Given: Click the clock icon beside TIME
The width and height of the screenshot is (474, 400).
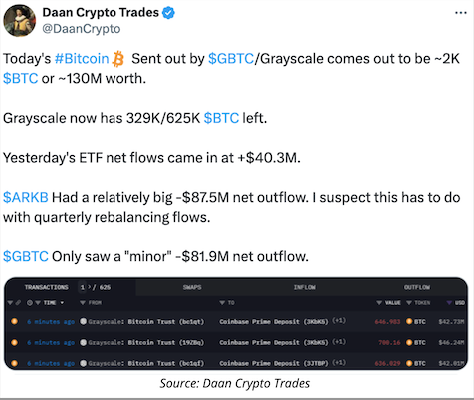Looking at the screenshot, I should point(30,303).
